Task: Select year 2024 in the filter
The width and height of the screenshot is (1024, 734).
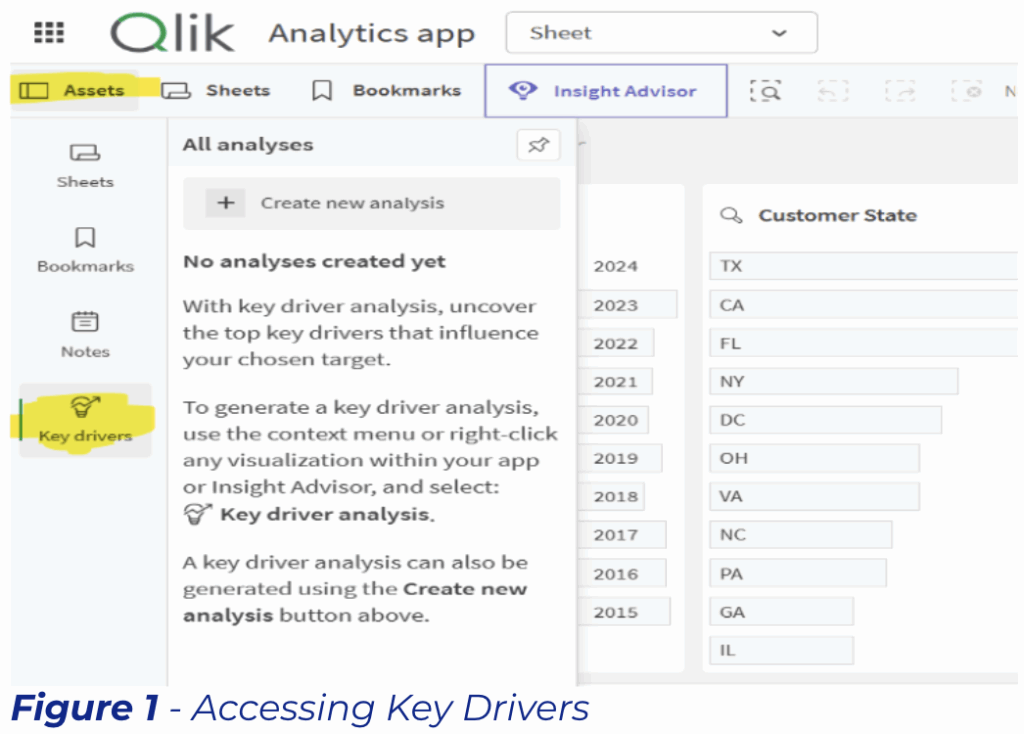Action: click(615, 267)
